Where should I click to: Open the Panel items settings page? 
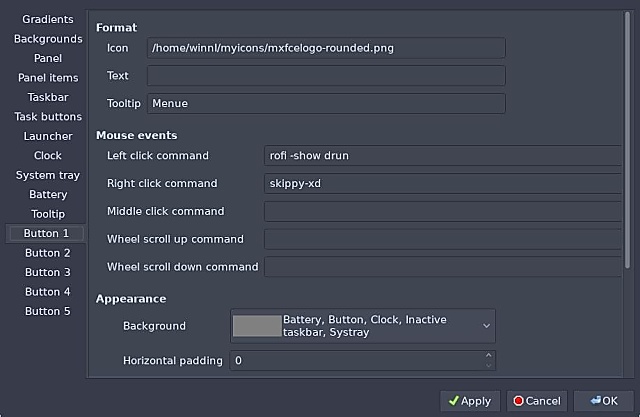pos(48,78)
